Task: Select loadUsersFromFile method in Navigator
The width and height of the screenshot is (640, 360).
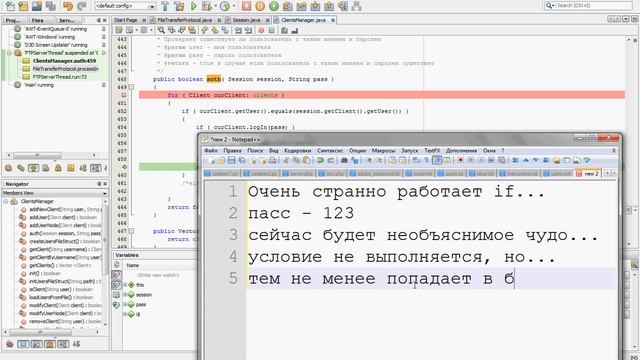Action: click(56, 298)
